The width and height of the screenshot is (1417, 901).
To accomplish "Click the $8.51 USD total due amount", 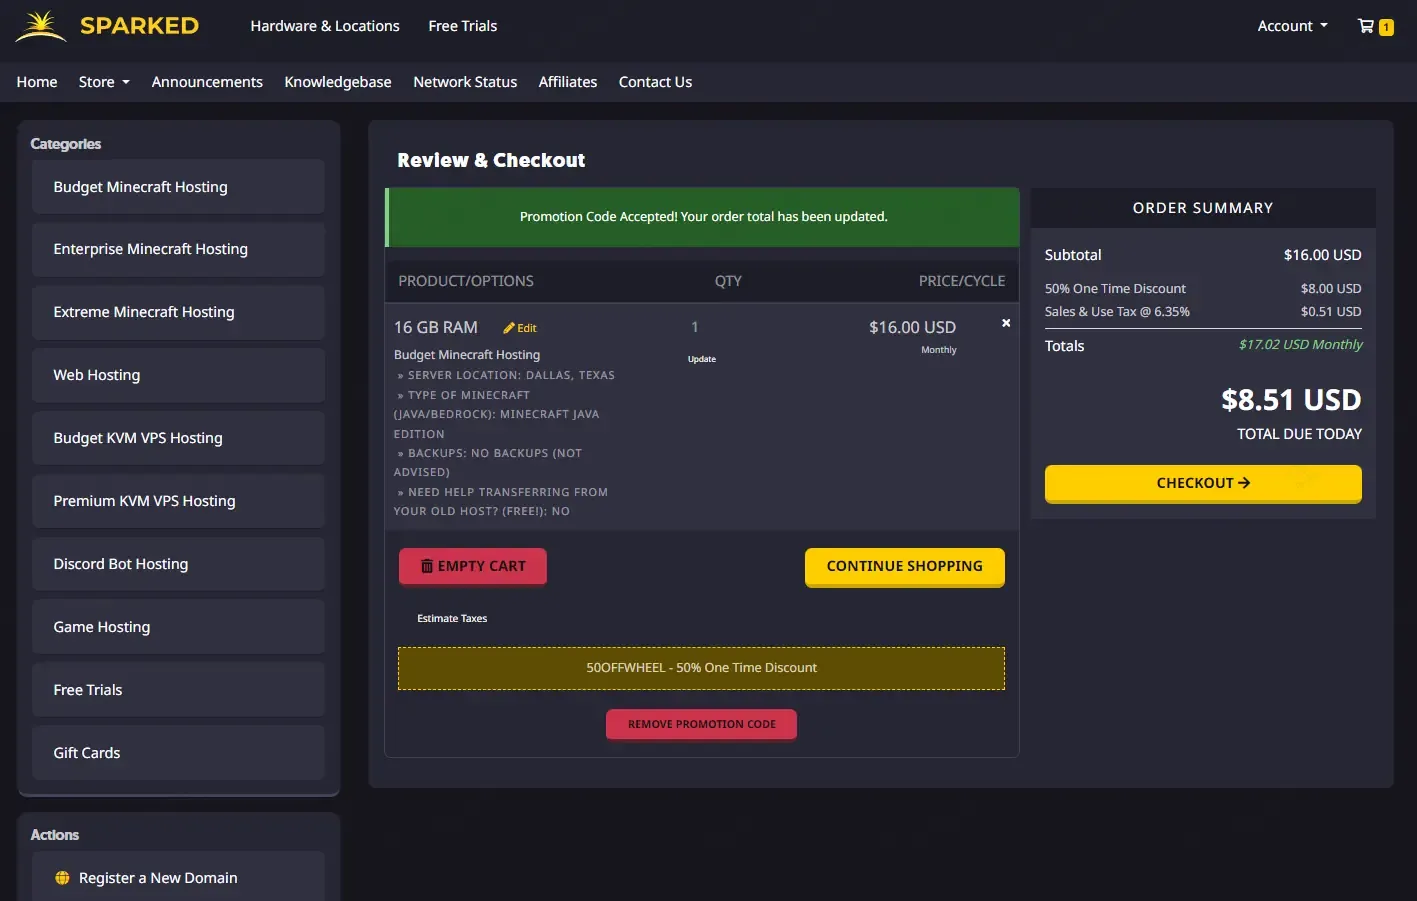I will tap(1291, 400).
